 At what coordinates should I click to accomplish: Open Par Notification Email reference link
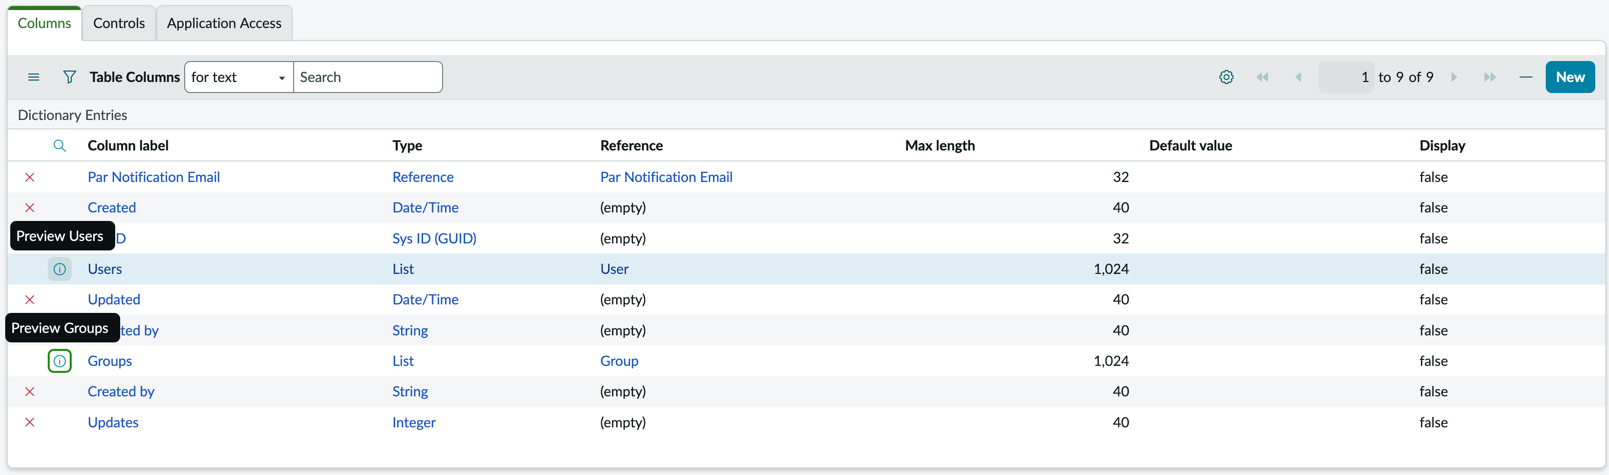(666, 177)
